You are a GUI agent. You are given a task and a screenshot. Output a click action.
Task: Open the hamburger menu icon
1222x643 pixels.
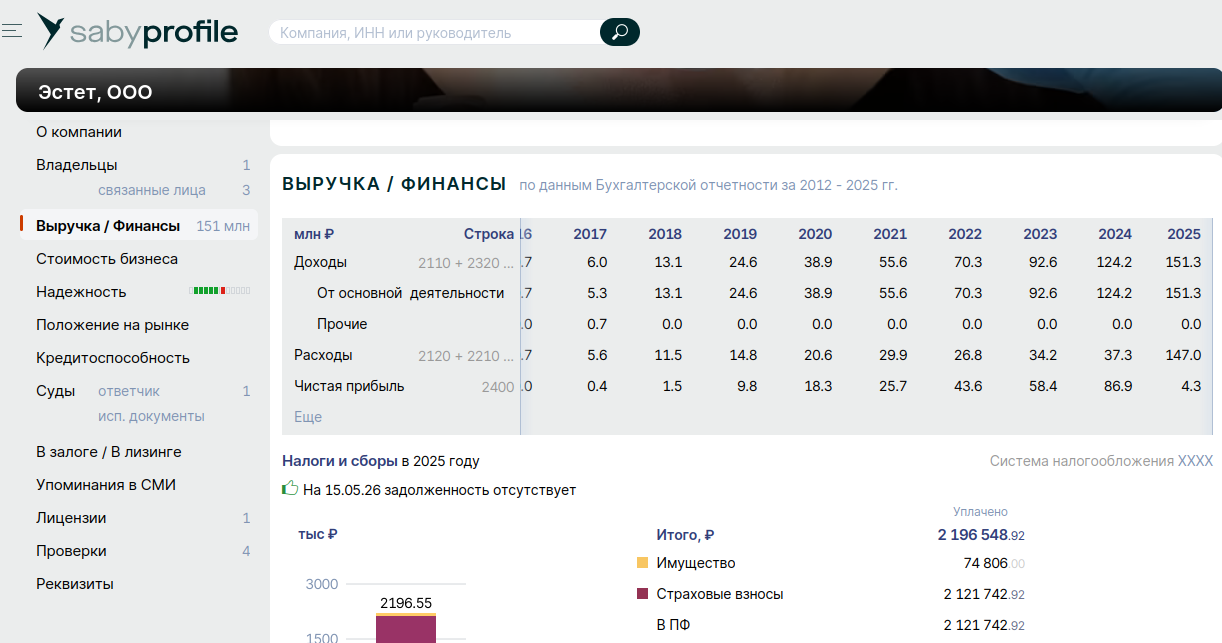(12, 32)
